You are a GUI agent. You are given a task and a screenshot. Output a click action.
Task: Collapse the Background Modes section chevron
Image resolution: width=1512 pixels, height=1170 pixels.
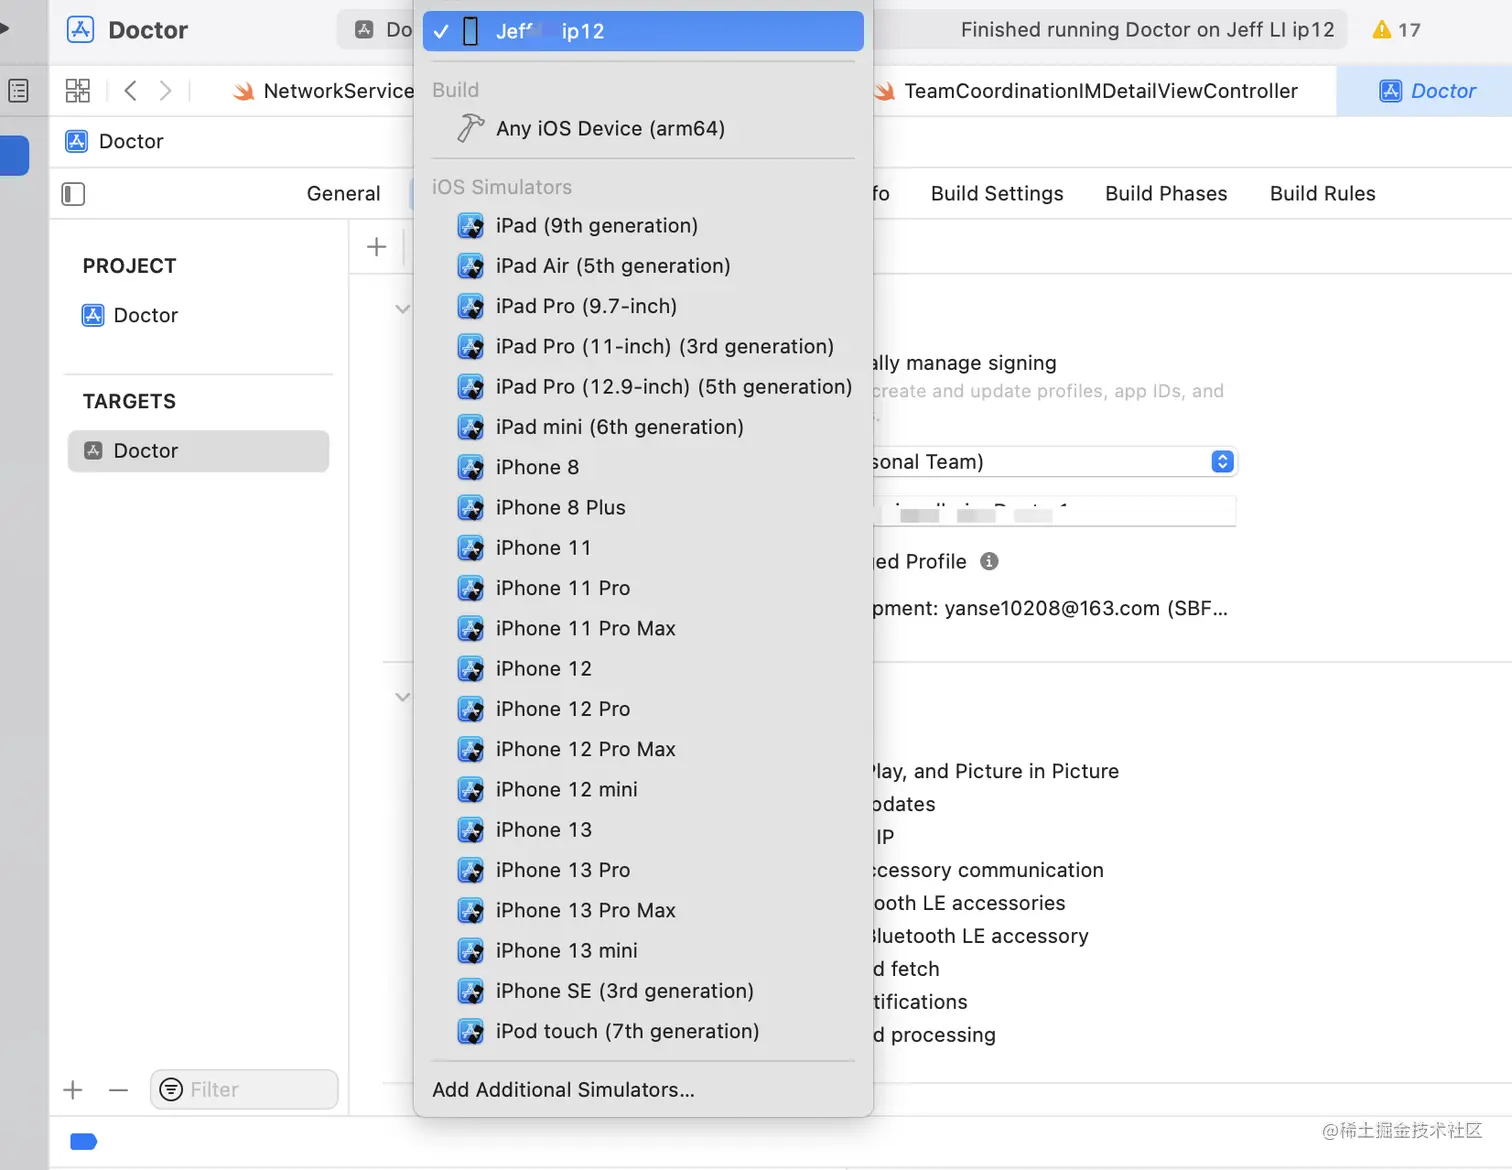tap(402, 697)
